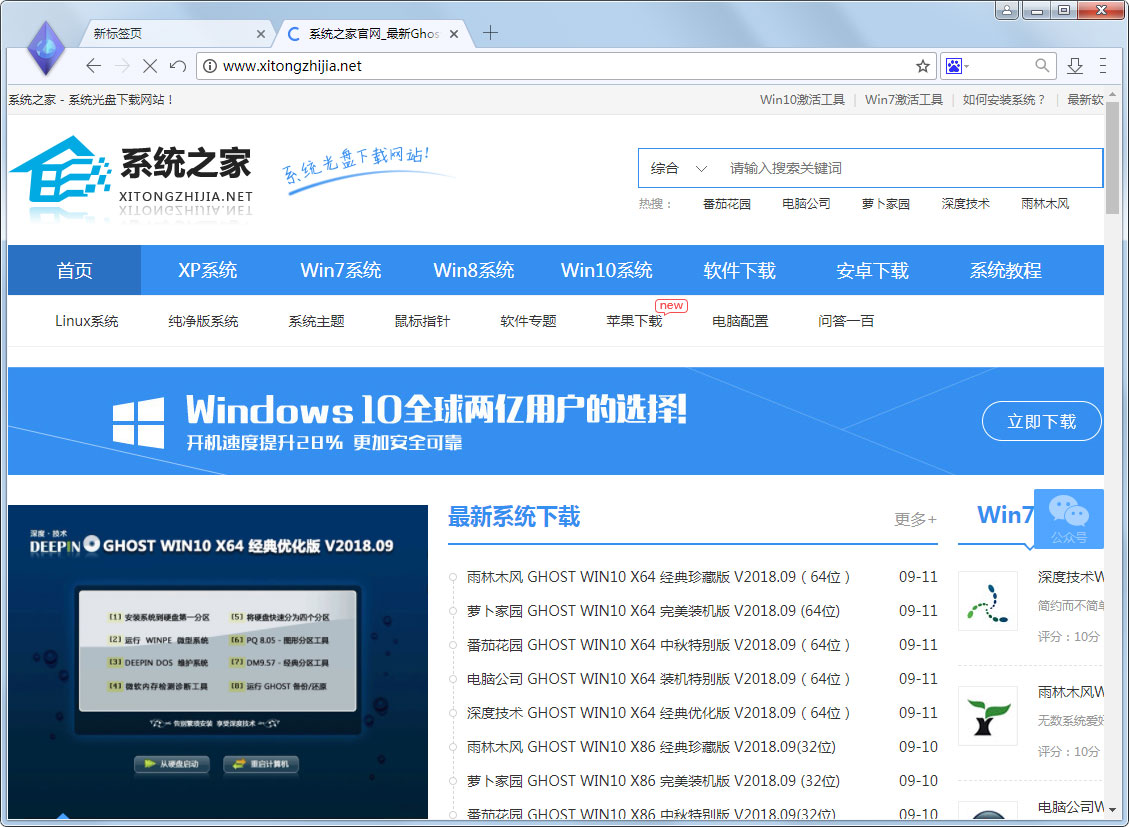Open 深度技术 GHOST WIN10 X64 经典优化版 link

click(x=658, y=713)
